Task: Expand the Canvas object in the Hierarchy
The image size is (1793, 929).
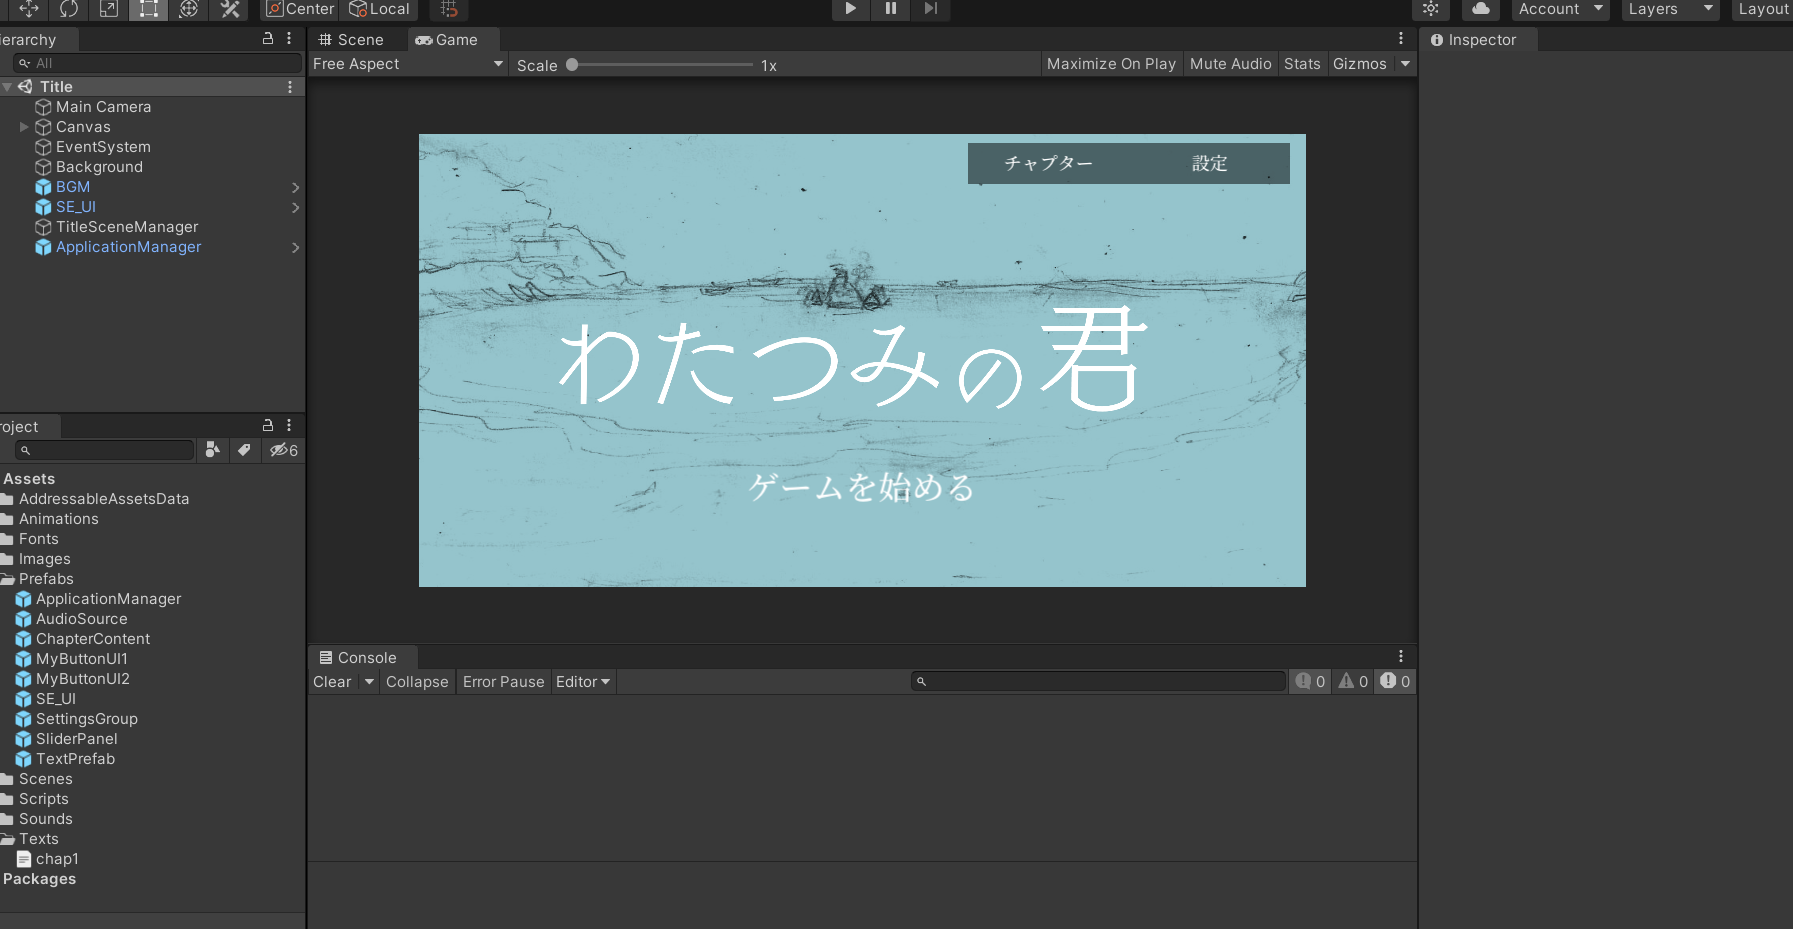Action: click(x=24, y=127)
